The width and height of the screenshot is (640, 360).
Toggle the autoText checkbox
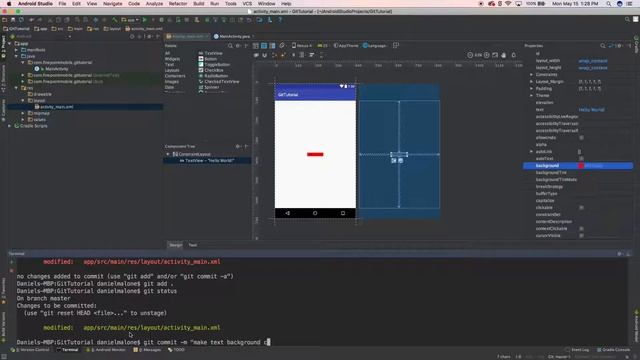[x=581, y=159]
